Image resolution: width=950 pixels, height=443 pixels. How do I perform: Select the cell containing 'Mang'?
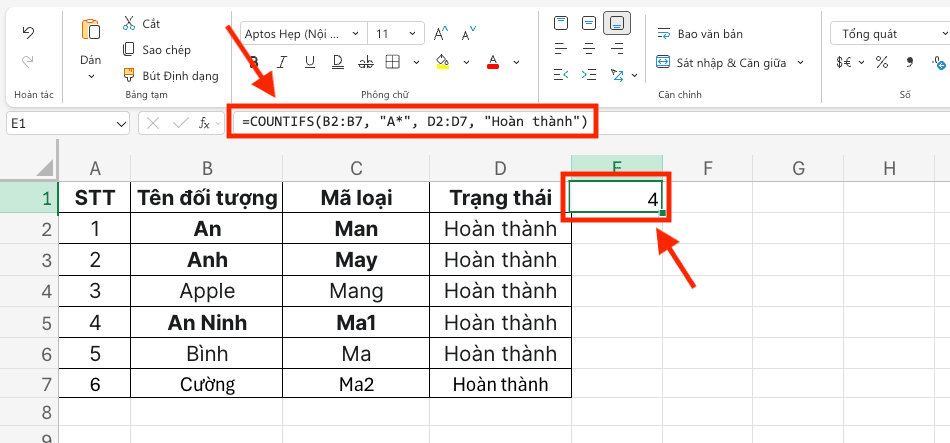pos(356,291)
